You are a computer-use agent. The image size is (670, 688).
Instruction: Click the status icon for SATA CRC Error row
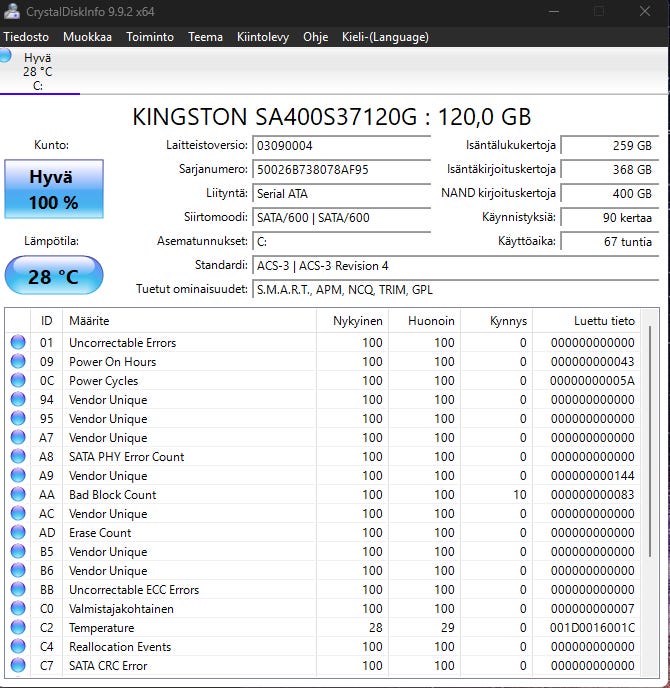[x=18, y=666]
